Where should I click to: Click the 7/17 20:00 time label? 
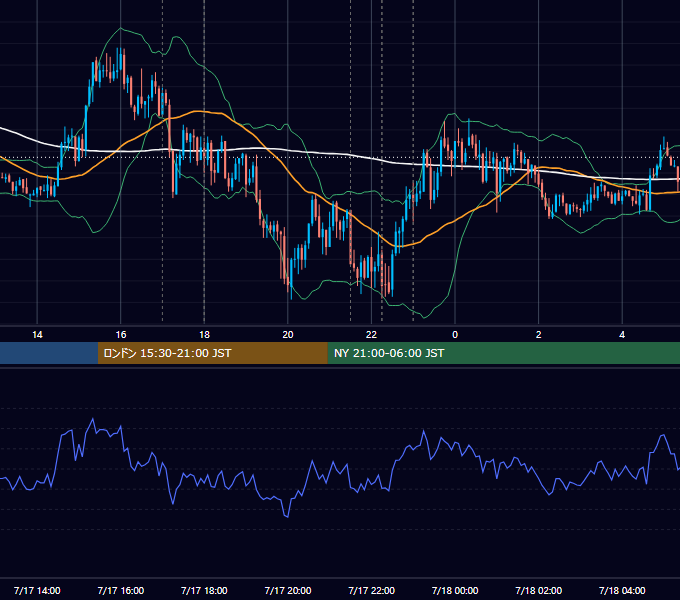coord(288,590)
